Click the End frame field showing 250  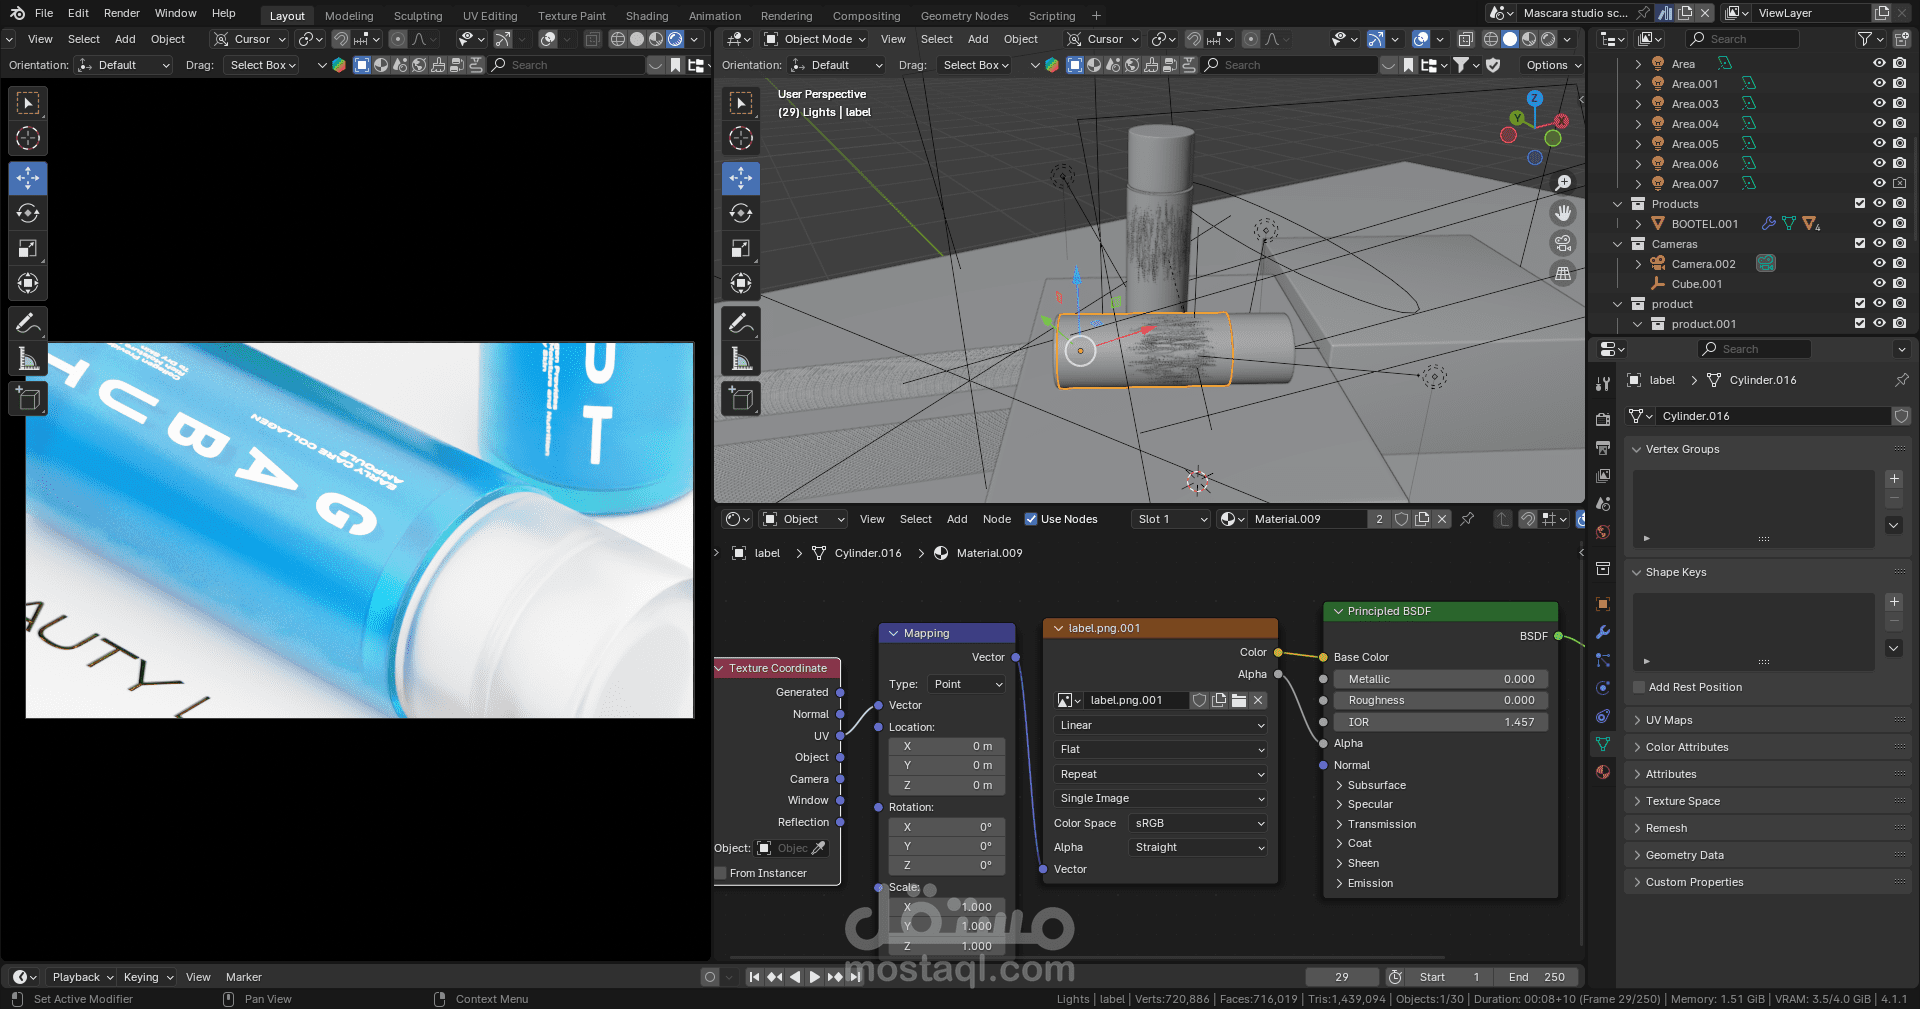(1536, 977)
